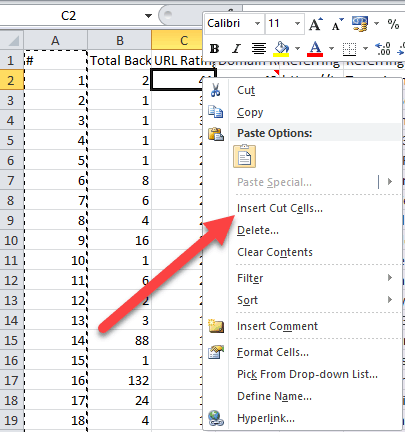Image resolution: width=405 pixels, height=432 pixels.
Task: Toggle Bold in mini toolbar
Action: point(214,49)
